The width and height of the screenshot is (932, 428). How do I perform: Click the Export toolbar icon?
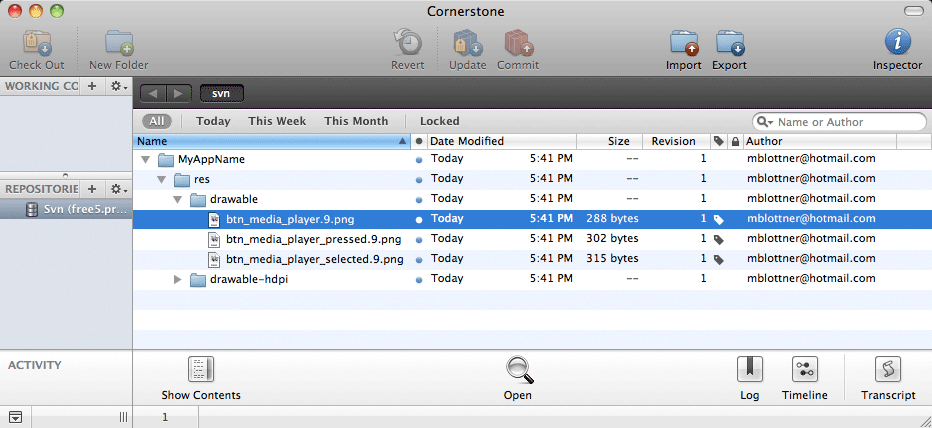[x=730, y=43]
